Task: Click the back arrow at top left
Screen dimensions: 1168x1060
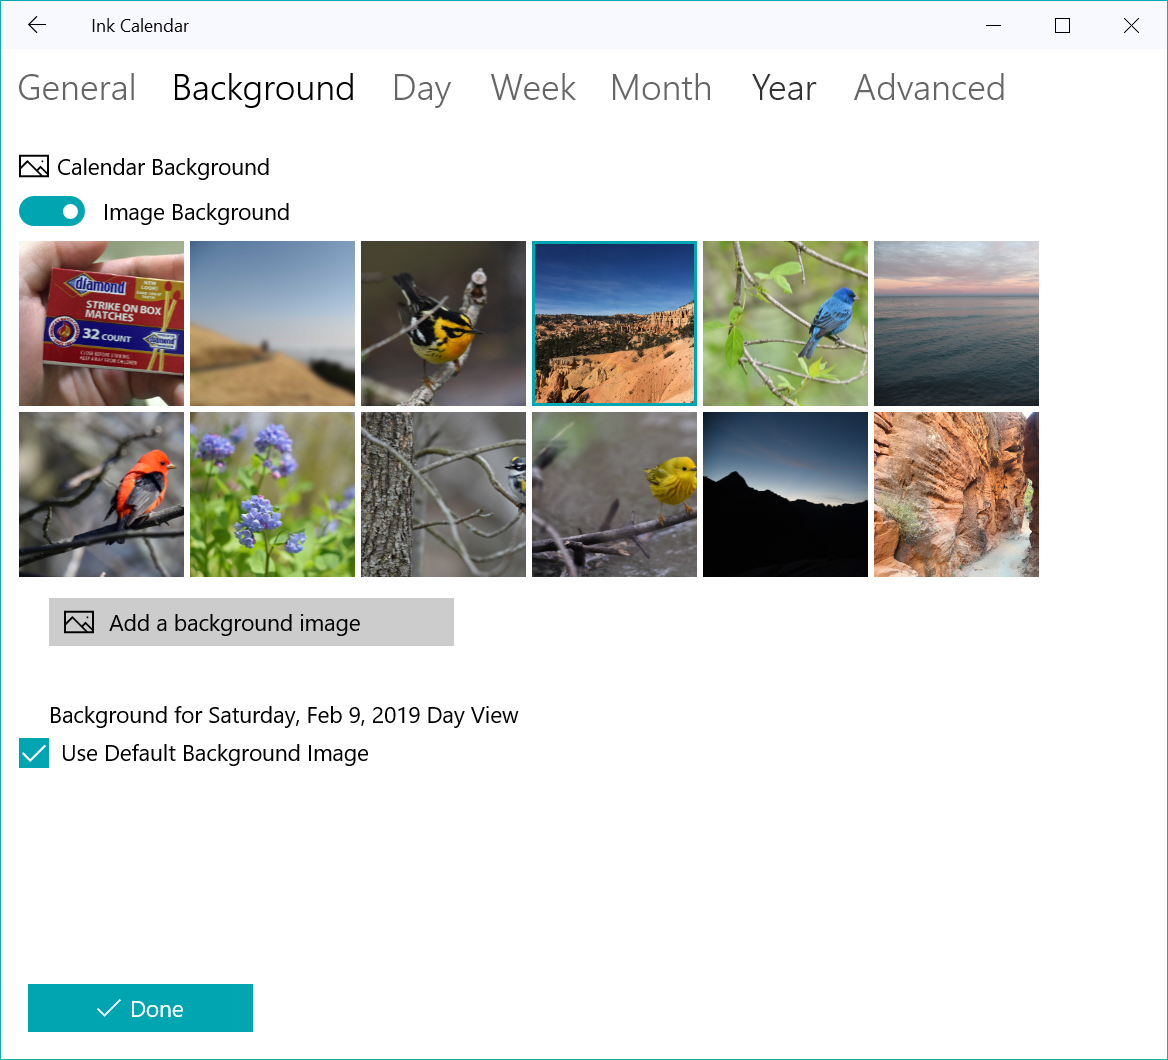Action: coord(37,25)
